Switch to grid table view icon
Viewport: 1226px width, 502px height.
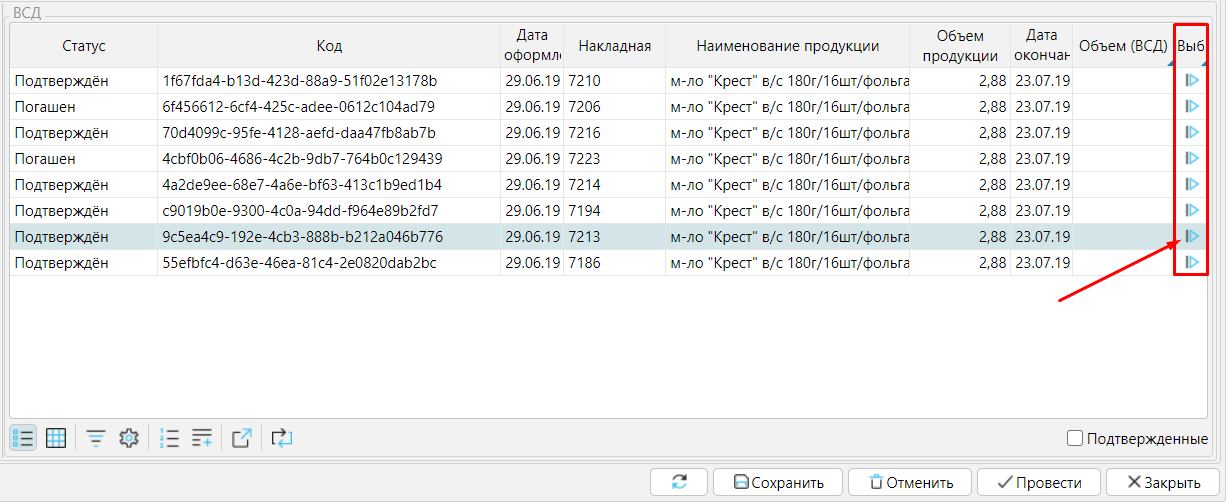tap(56, 438)
